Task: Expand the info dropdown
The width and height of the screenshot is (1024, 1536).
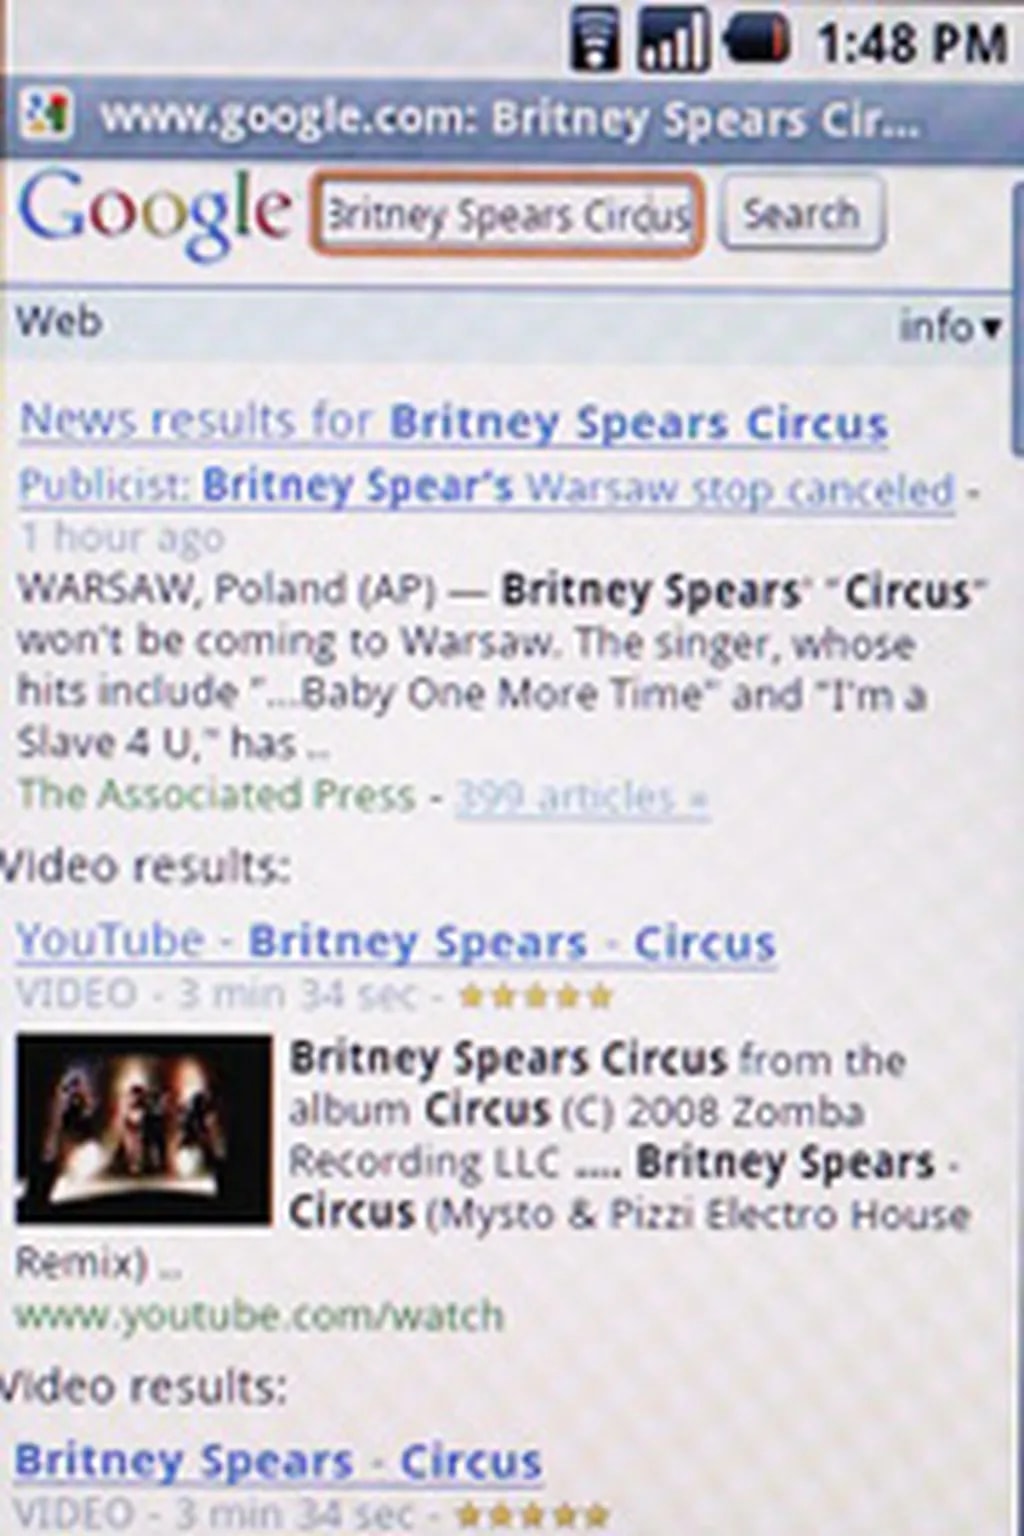Action: click(x=950, y=326)
